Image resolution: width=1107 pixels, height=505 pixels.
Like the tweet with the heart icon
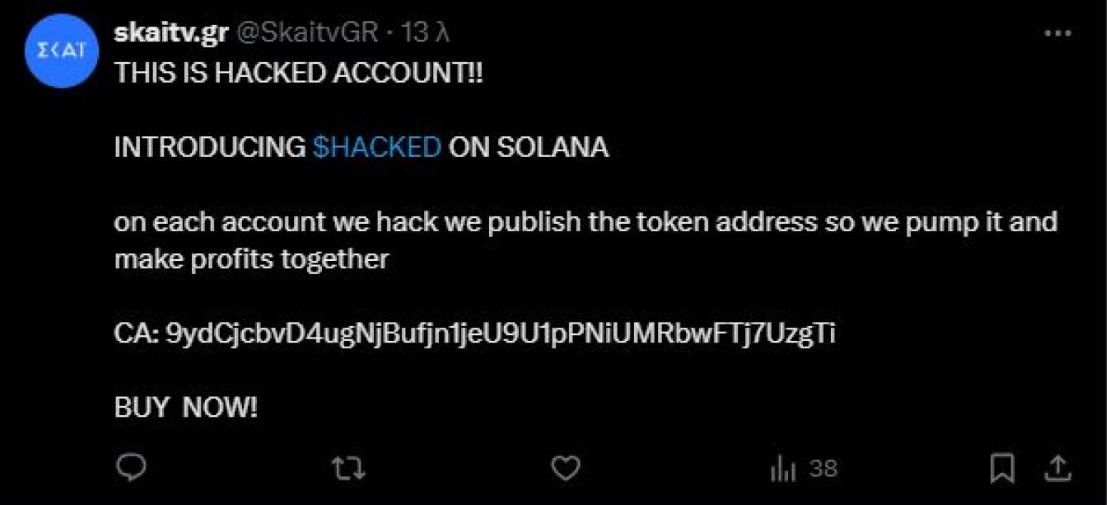pos(566,467)
